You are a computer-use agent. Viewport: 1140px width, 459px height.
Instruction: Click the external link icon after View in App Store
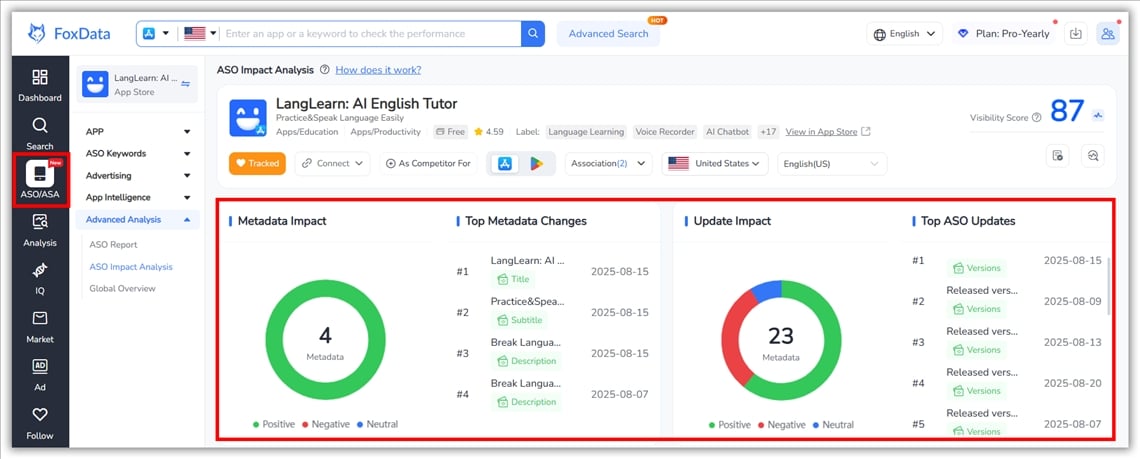[x=865, y=132]
